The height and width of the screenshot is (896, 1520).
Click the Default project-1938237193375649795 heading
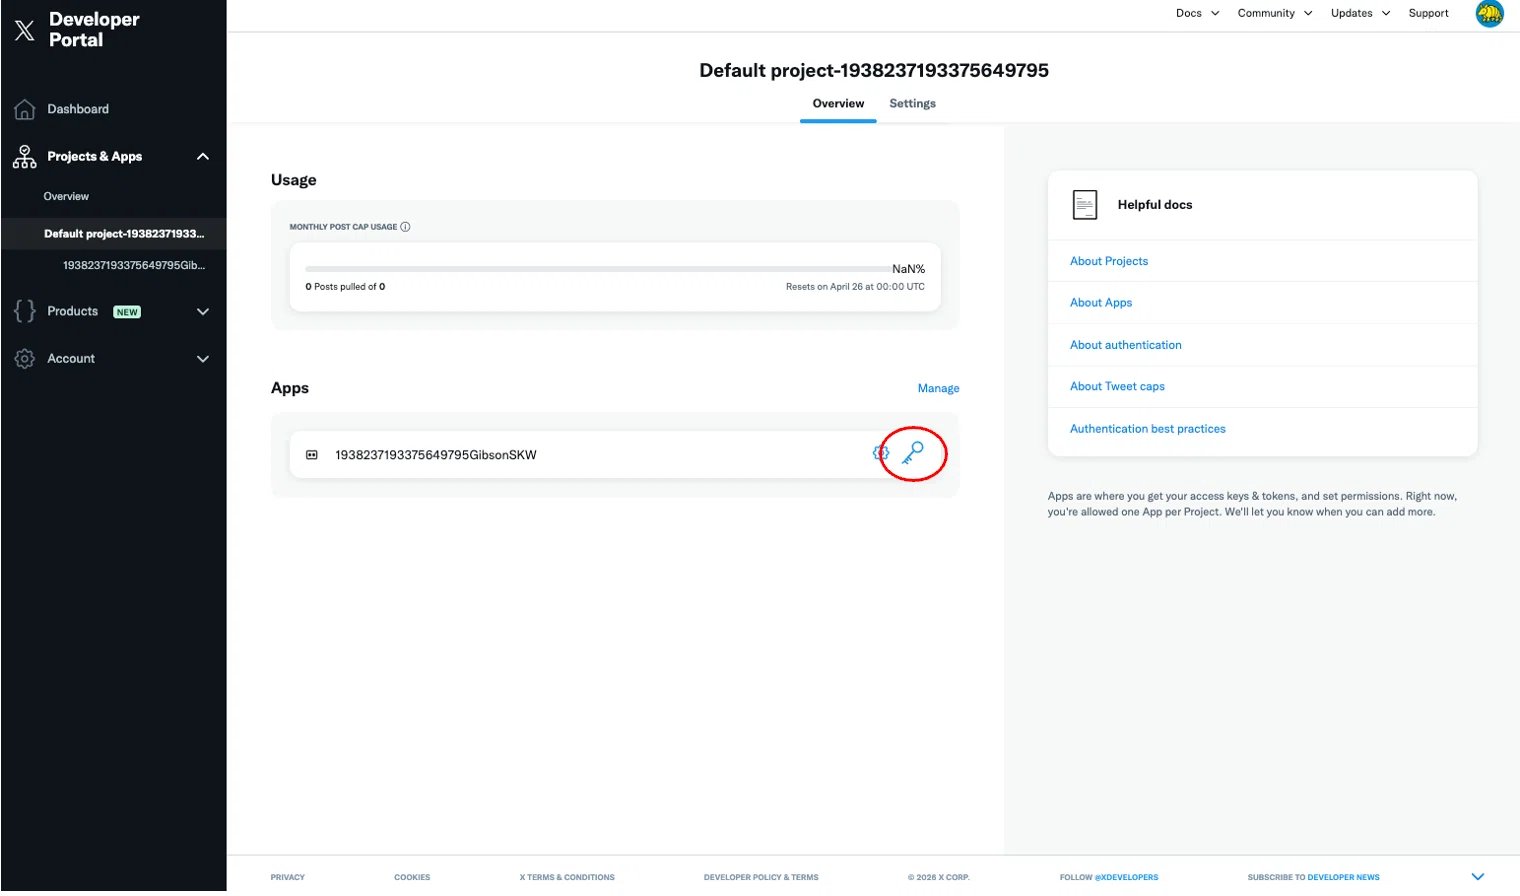(874, 71)
